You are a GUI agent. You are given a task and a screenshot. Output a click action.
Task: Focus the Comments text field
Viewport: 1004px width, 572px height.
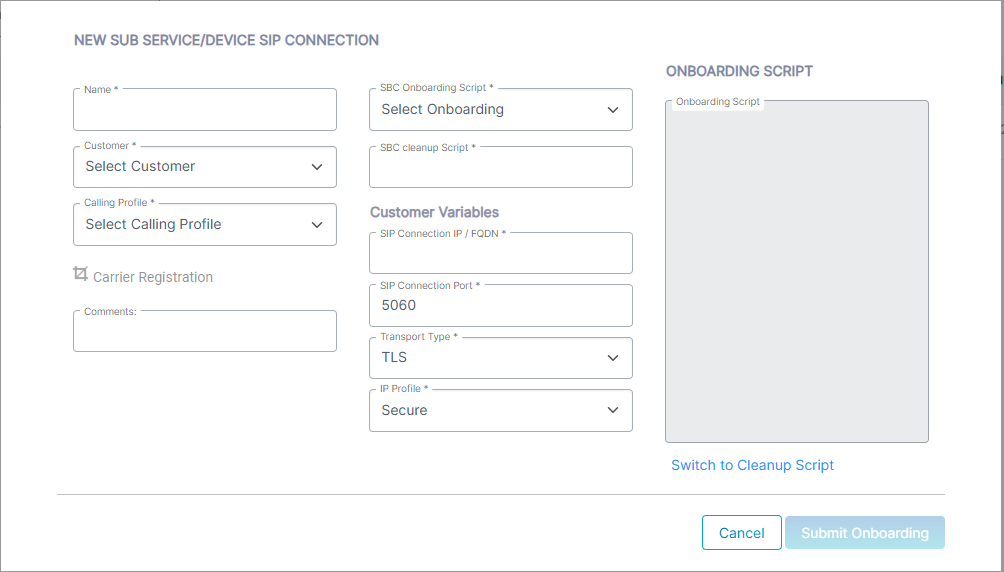click(205, 331)
